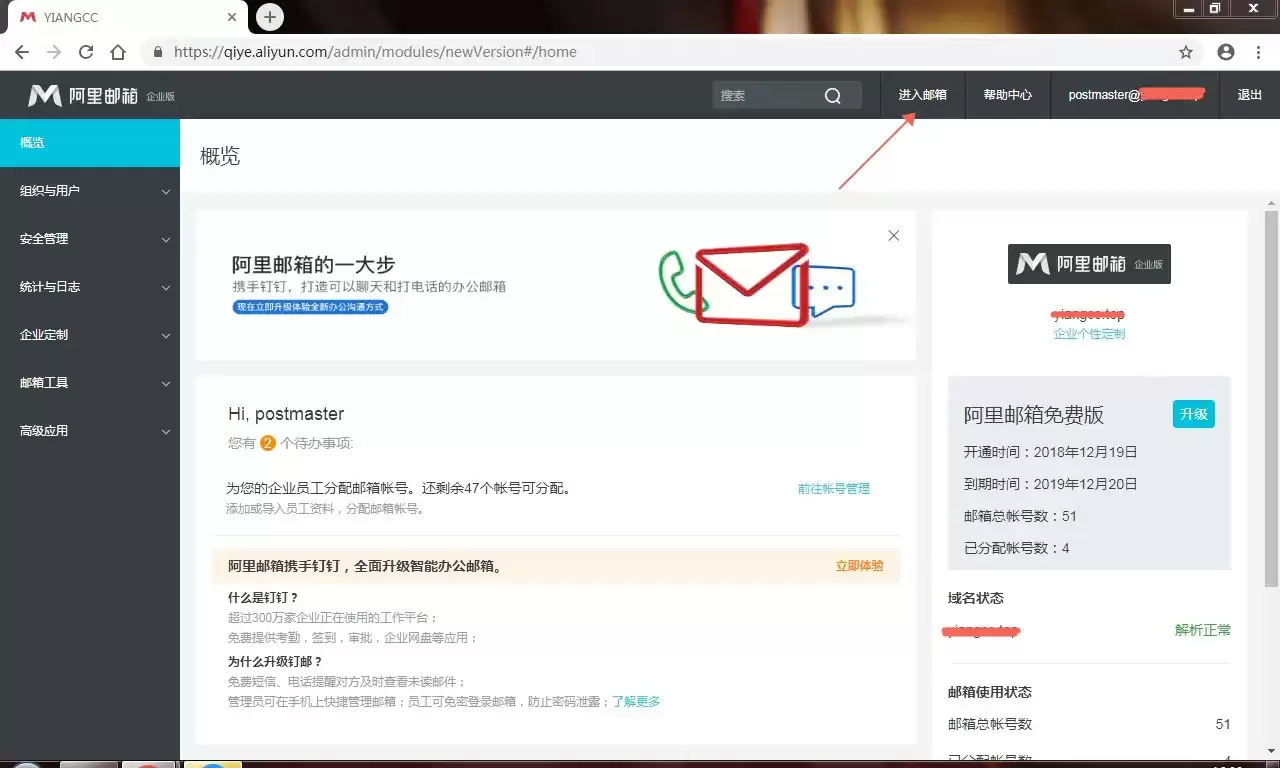1280x768 pixels.
Task: Expand 安全管理 sidebar menu
Action: (x=90, y=239)
